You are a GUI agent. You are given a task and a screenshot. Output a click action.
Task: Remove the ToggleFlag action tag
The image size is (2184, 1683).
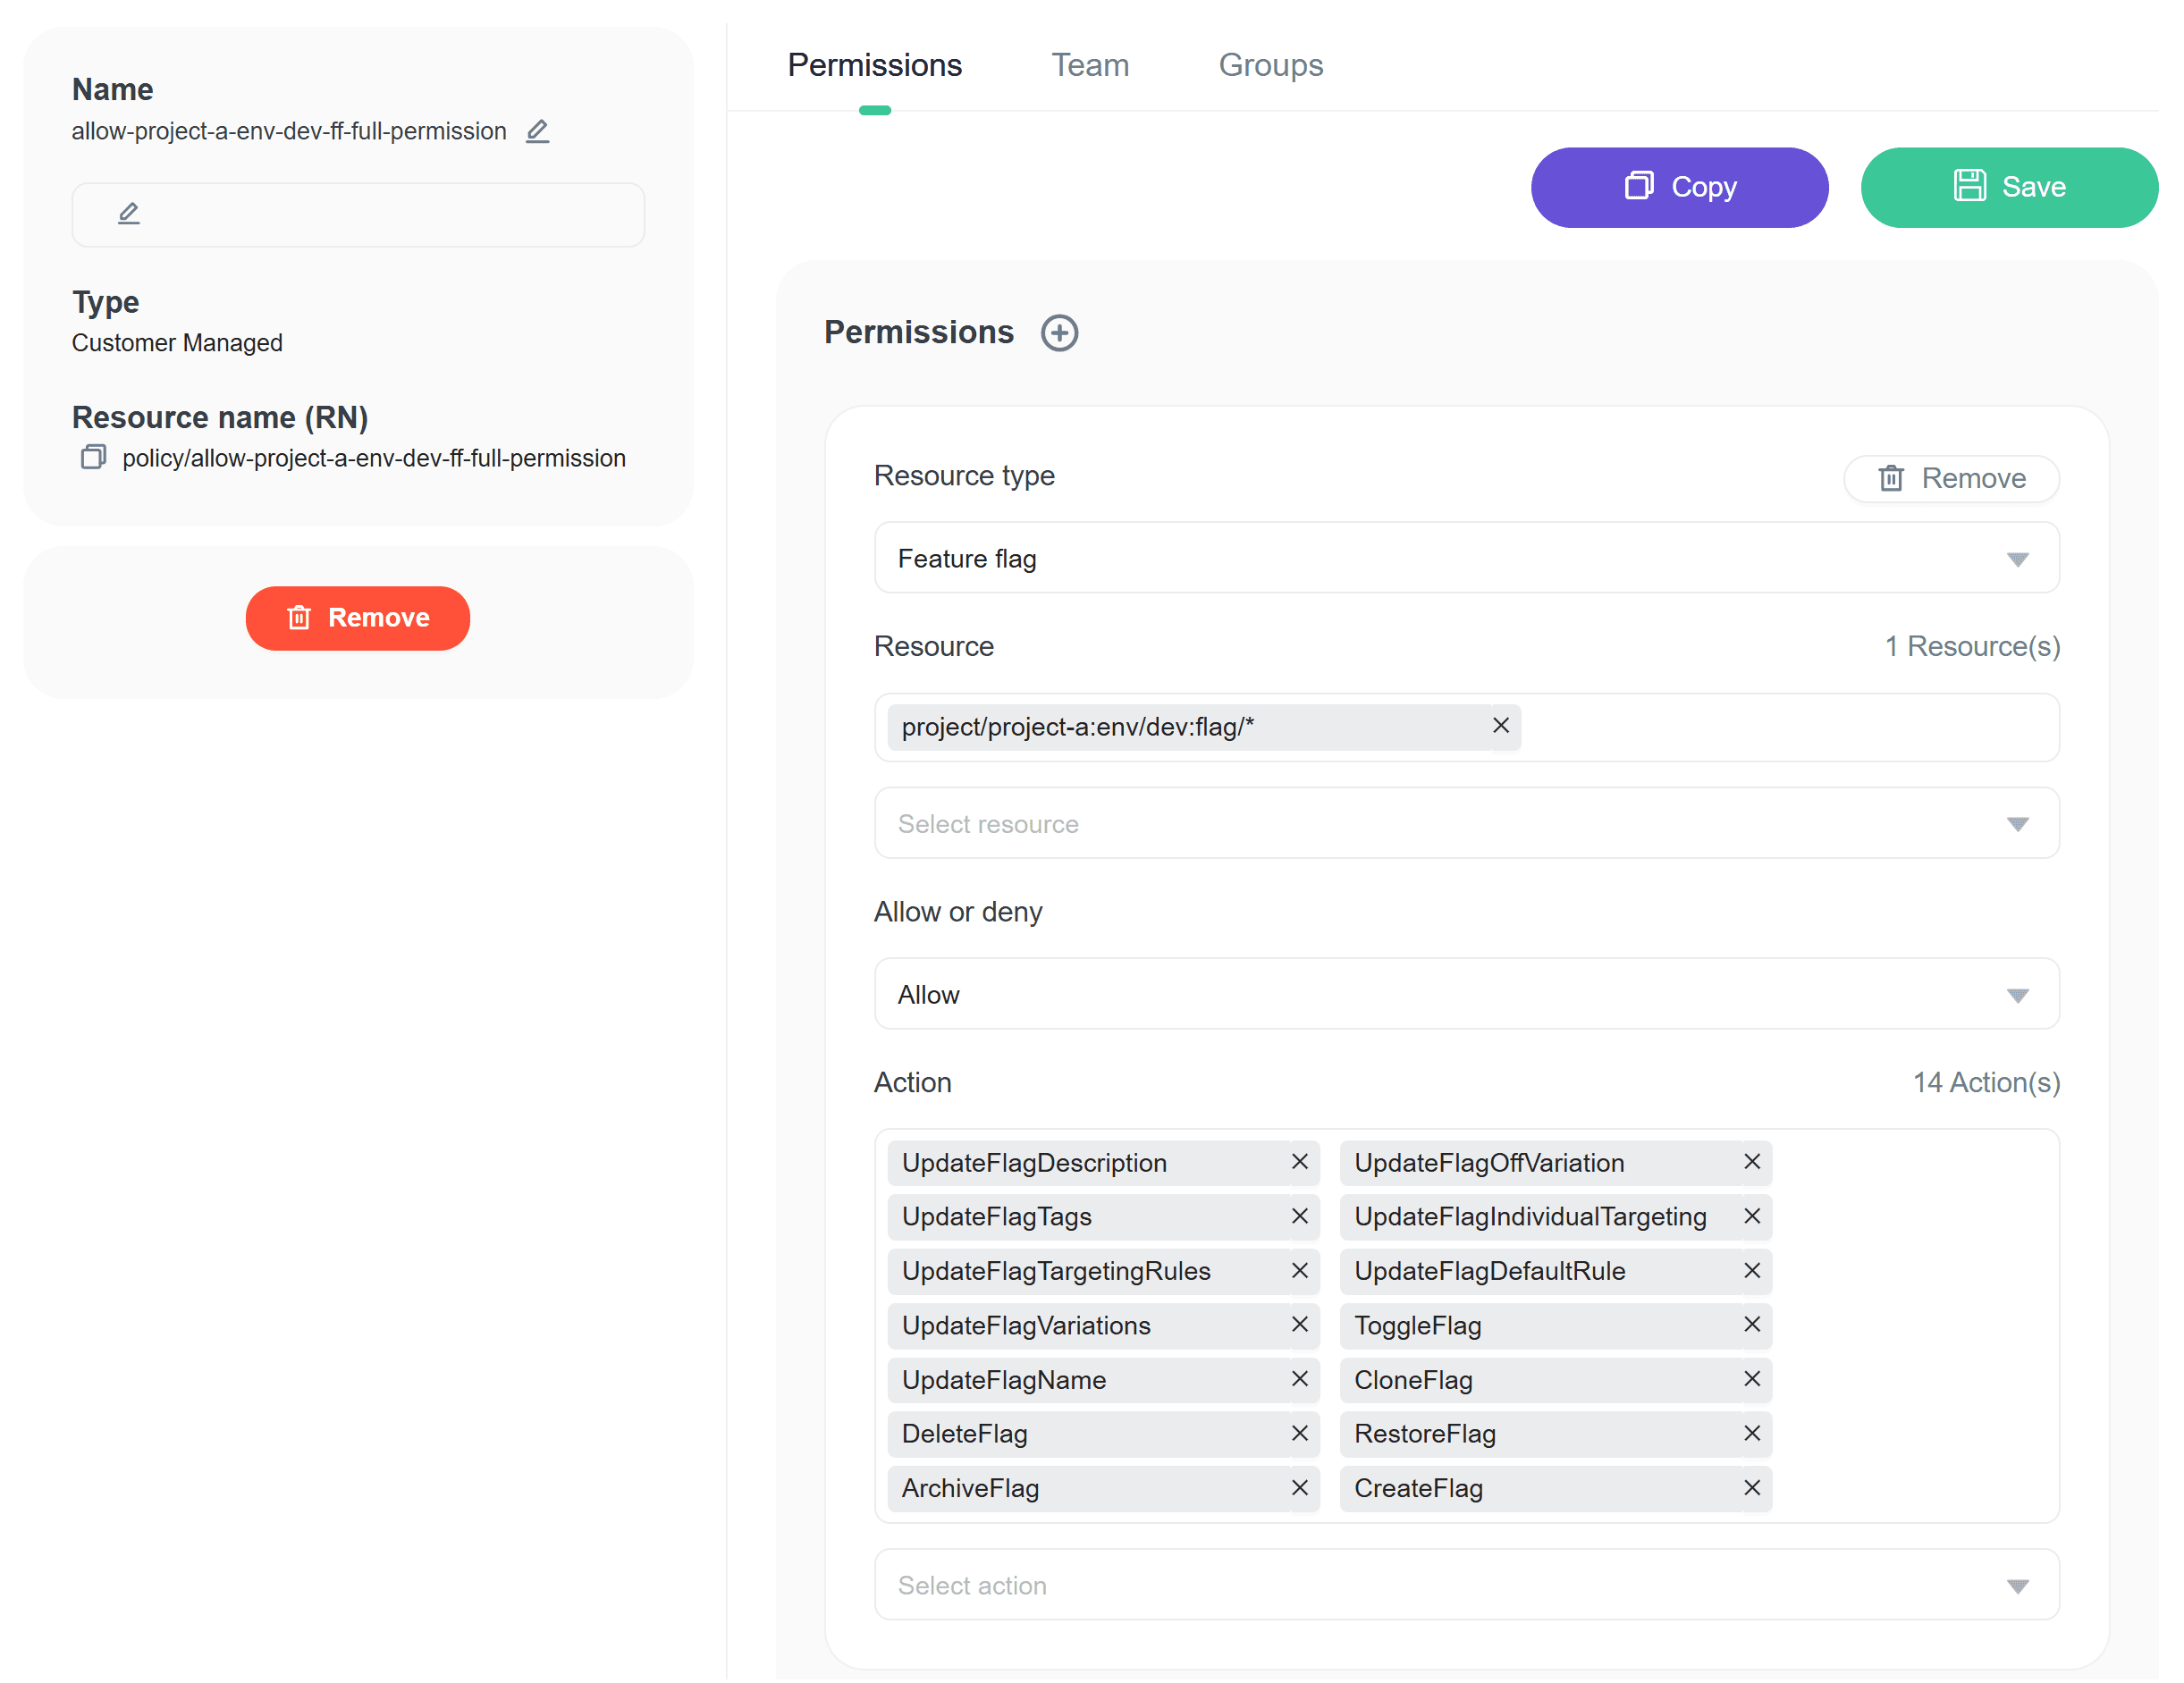(1751, 1325)
